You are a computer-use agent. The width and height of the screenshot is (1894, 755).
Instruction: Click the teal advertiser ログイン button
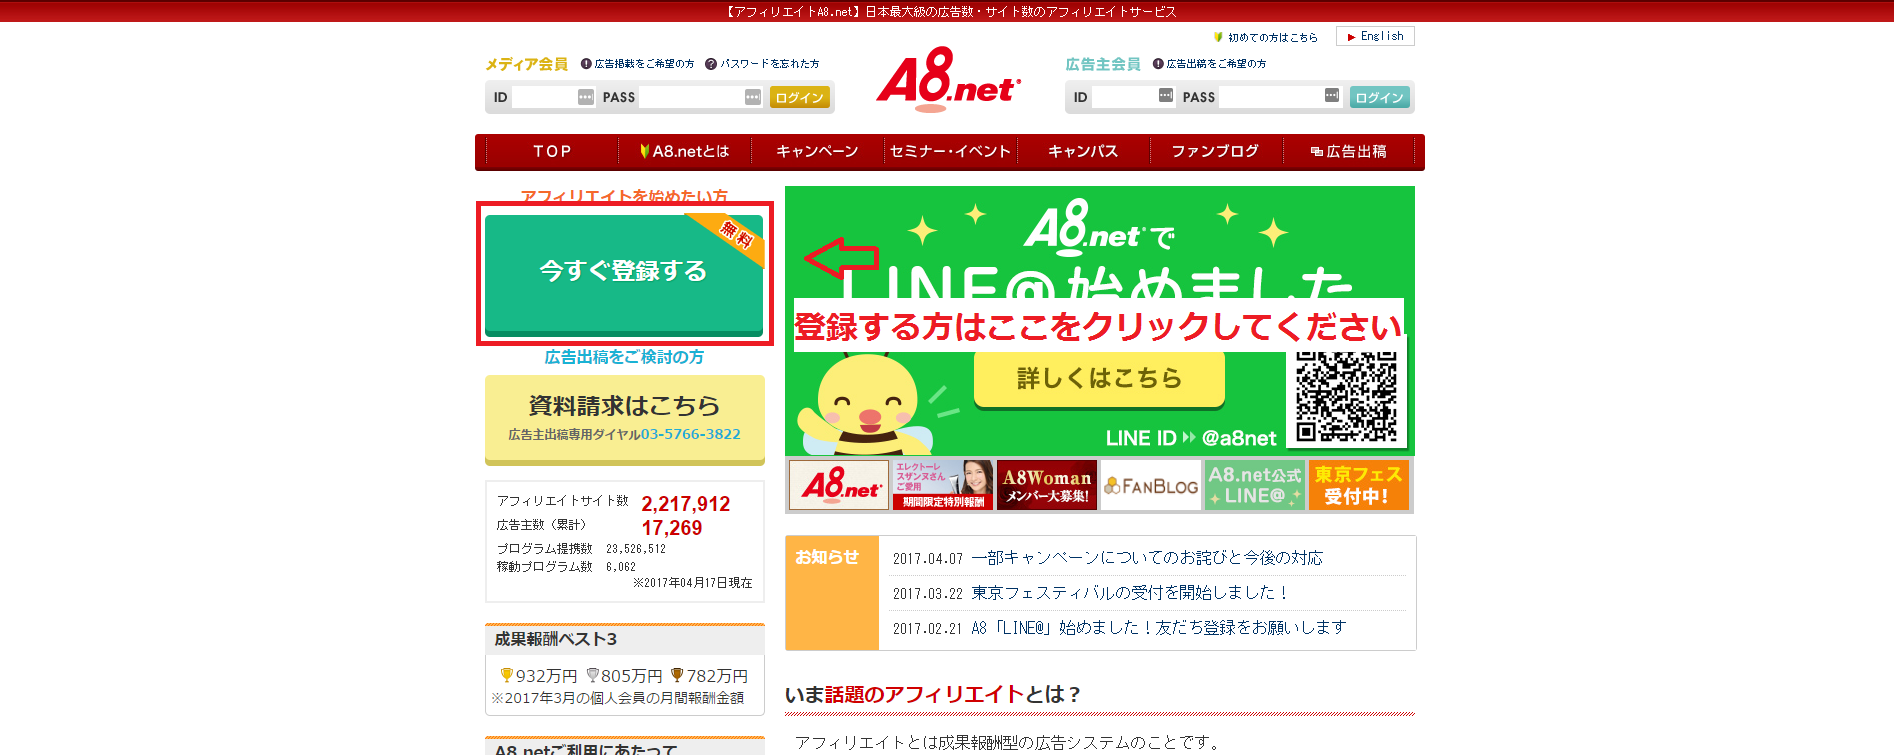(1379, 97)
